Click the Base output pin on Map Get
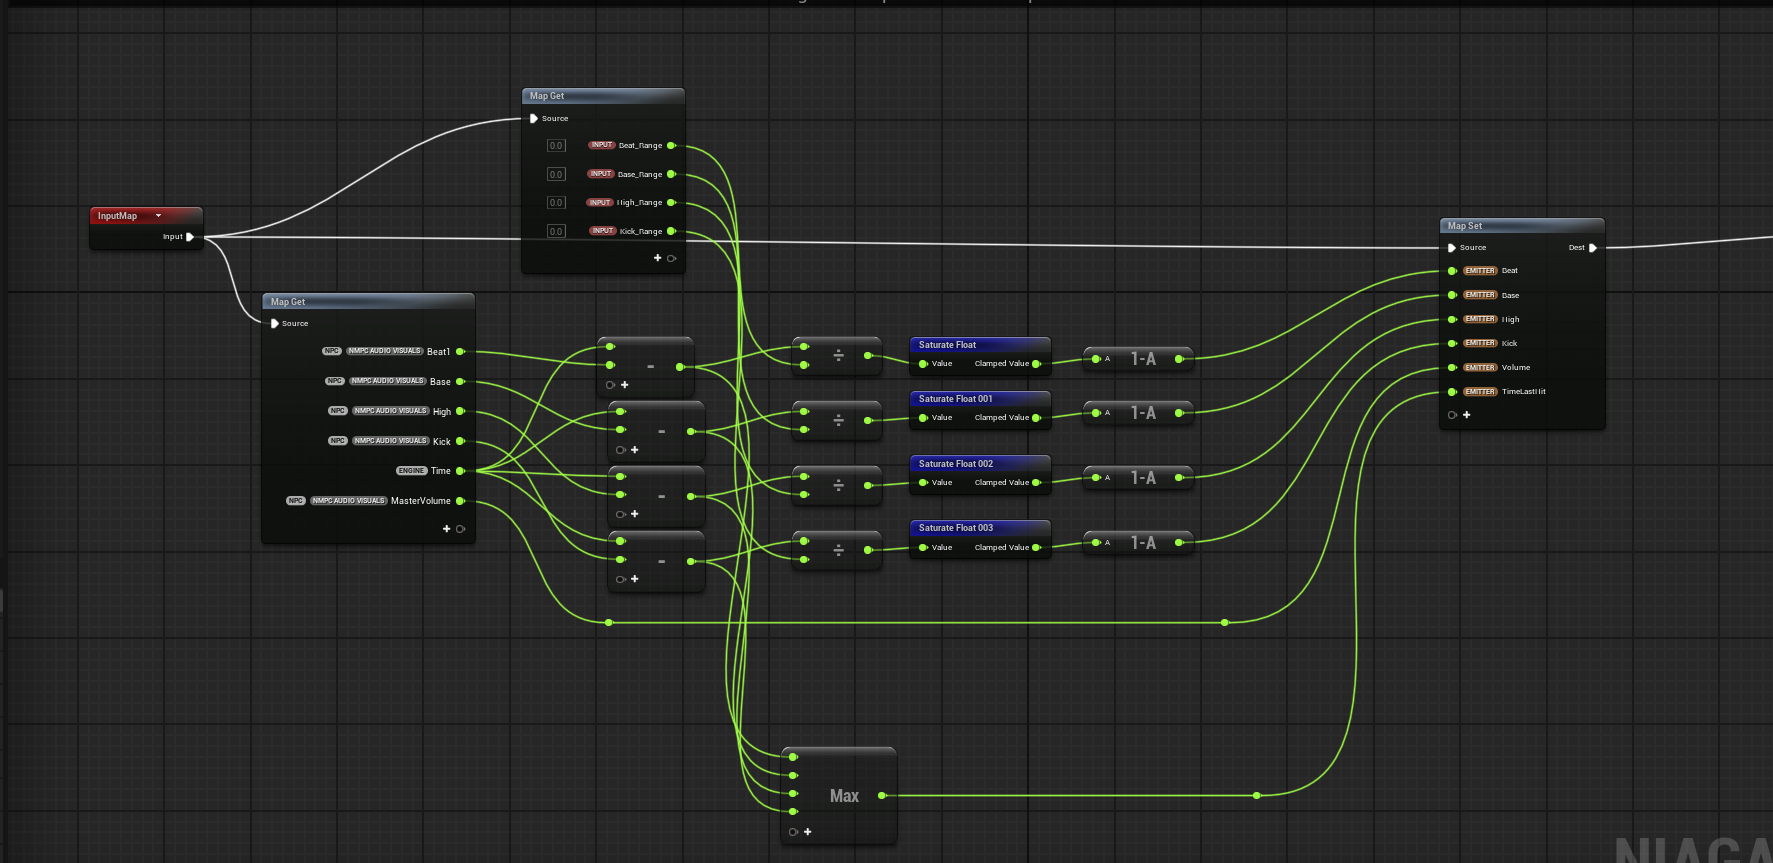This screenshot has width=1773, height=863. [x=460, y=382]
